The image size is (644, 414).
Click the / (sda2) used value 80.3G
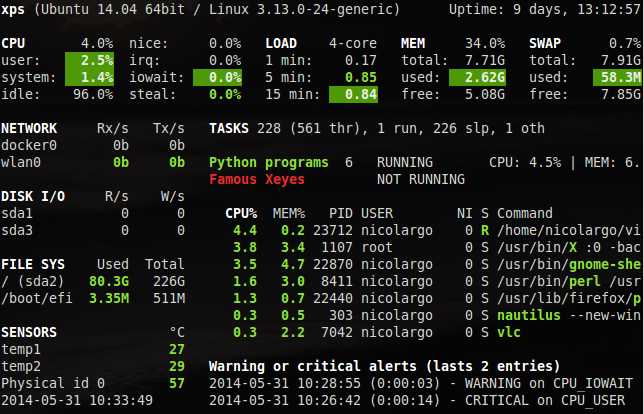click(109, 281)
